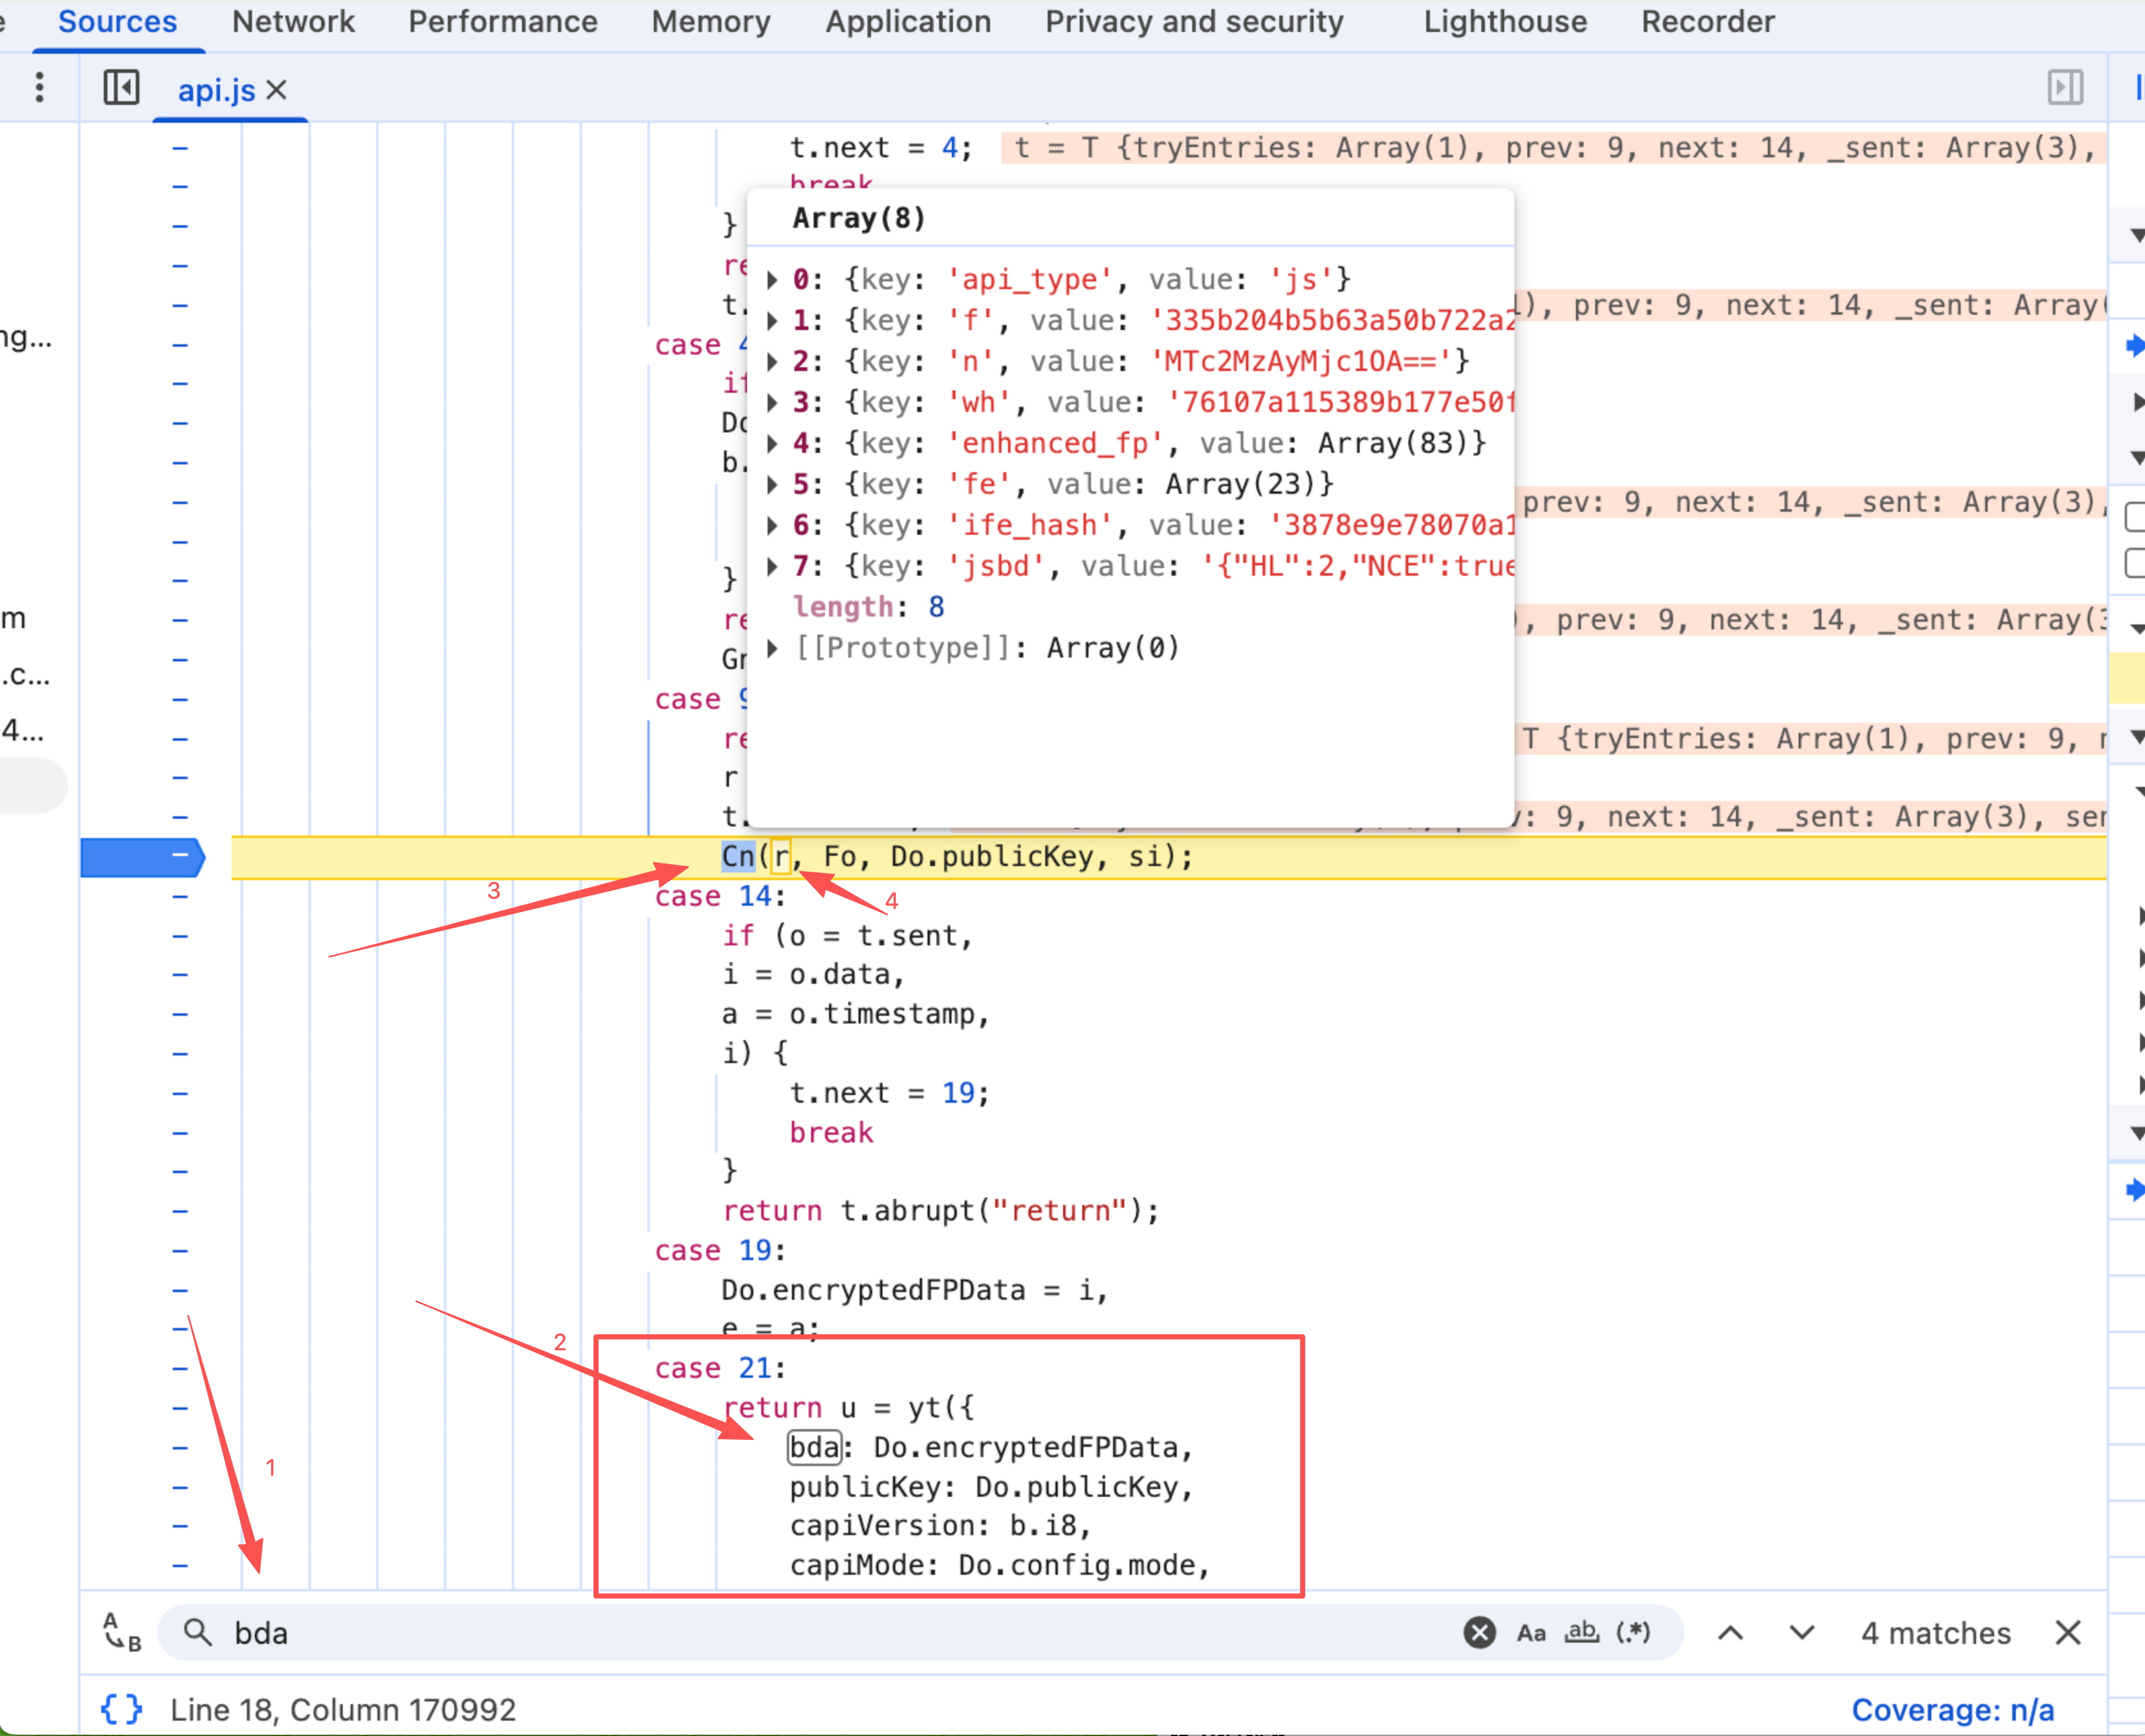The height and width of the screenshot is (1736, 2145).
Task: Toggle the file navigator sidebar
Action: pos(121,88)
